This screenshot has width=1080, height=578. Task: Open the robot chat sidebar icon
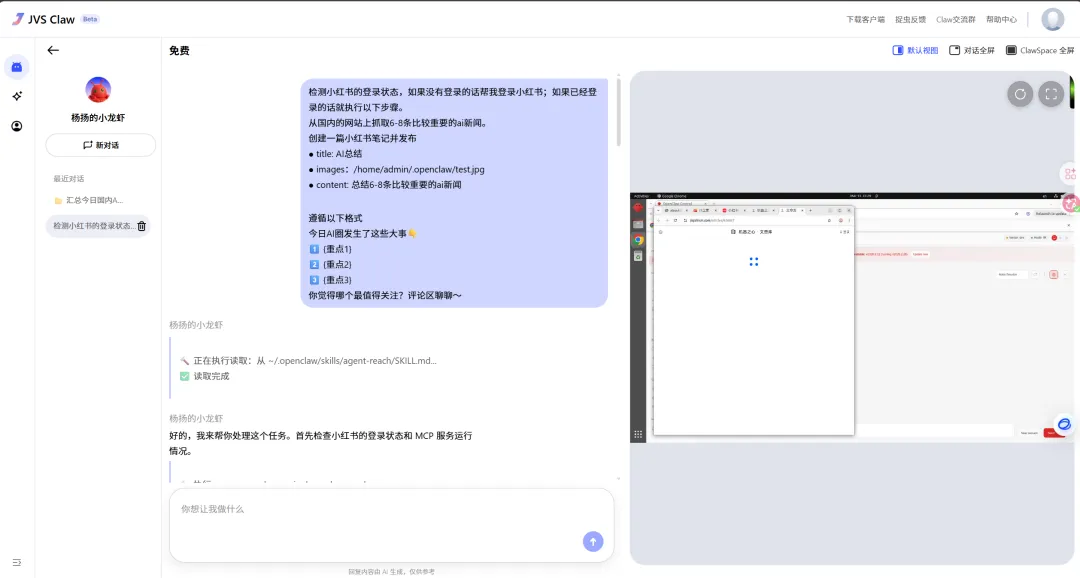pos(17,67)
